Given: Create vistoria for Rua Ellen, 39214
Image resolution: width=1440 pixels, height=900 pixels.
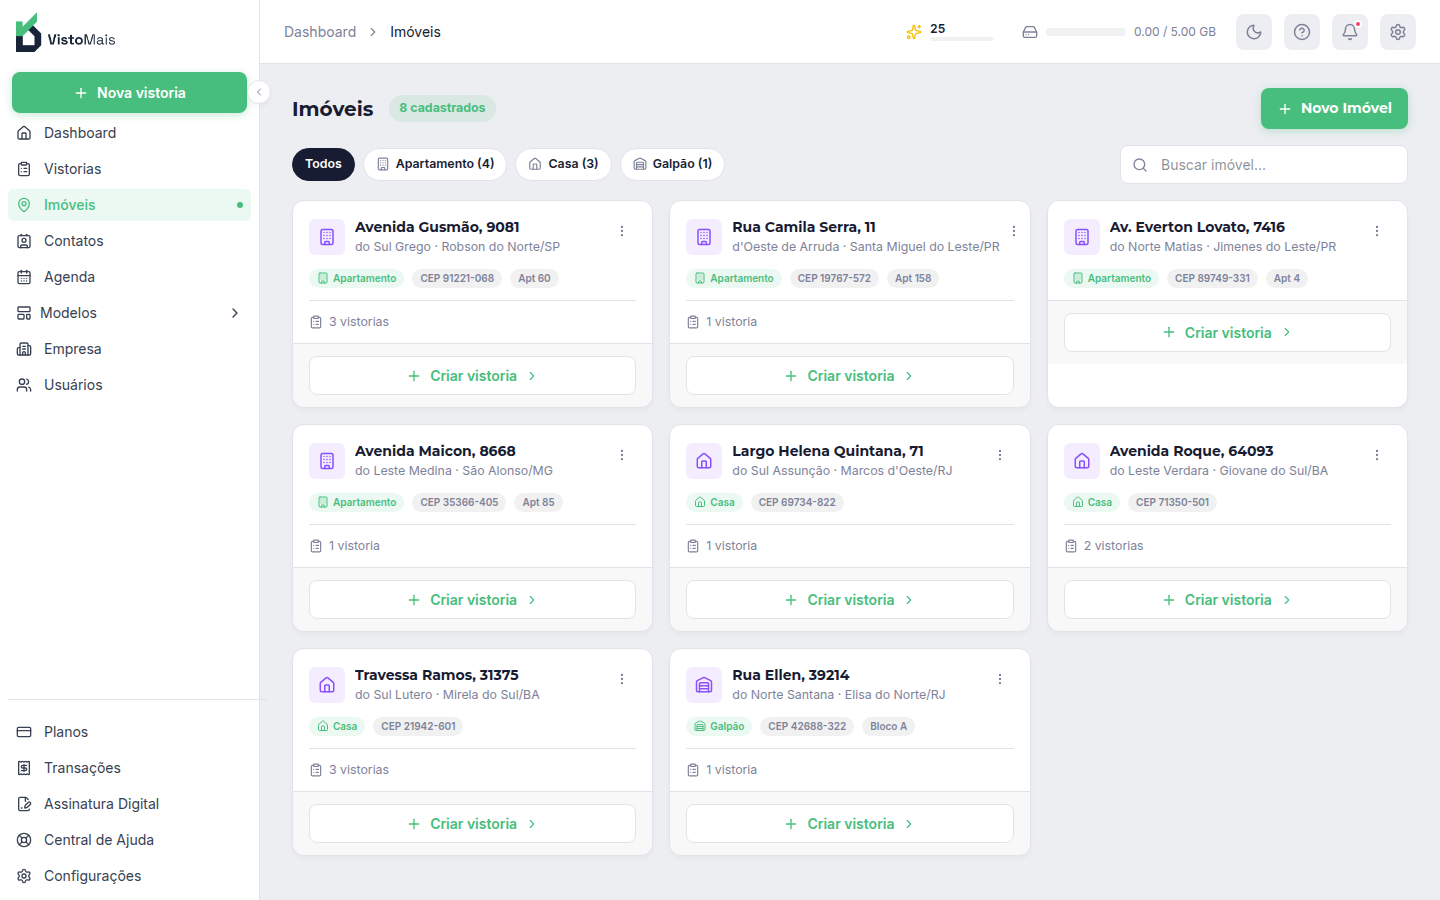Looking at the screenshot, I should tap(850, 824).
